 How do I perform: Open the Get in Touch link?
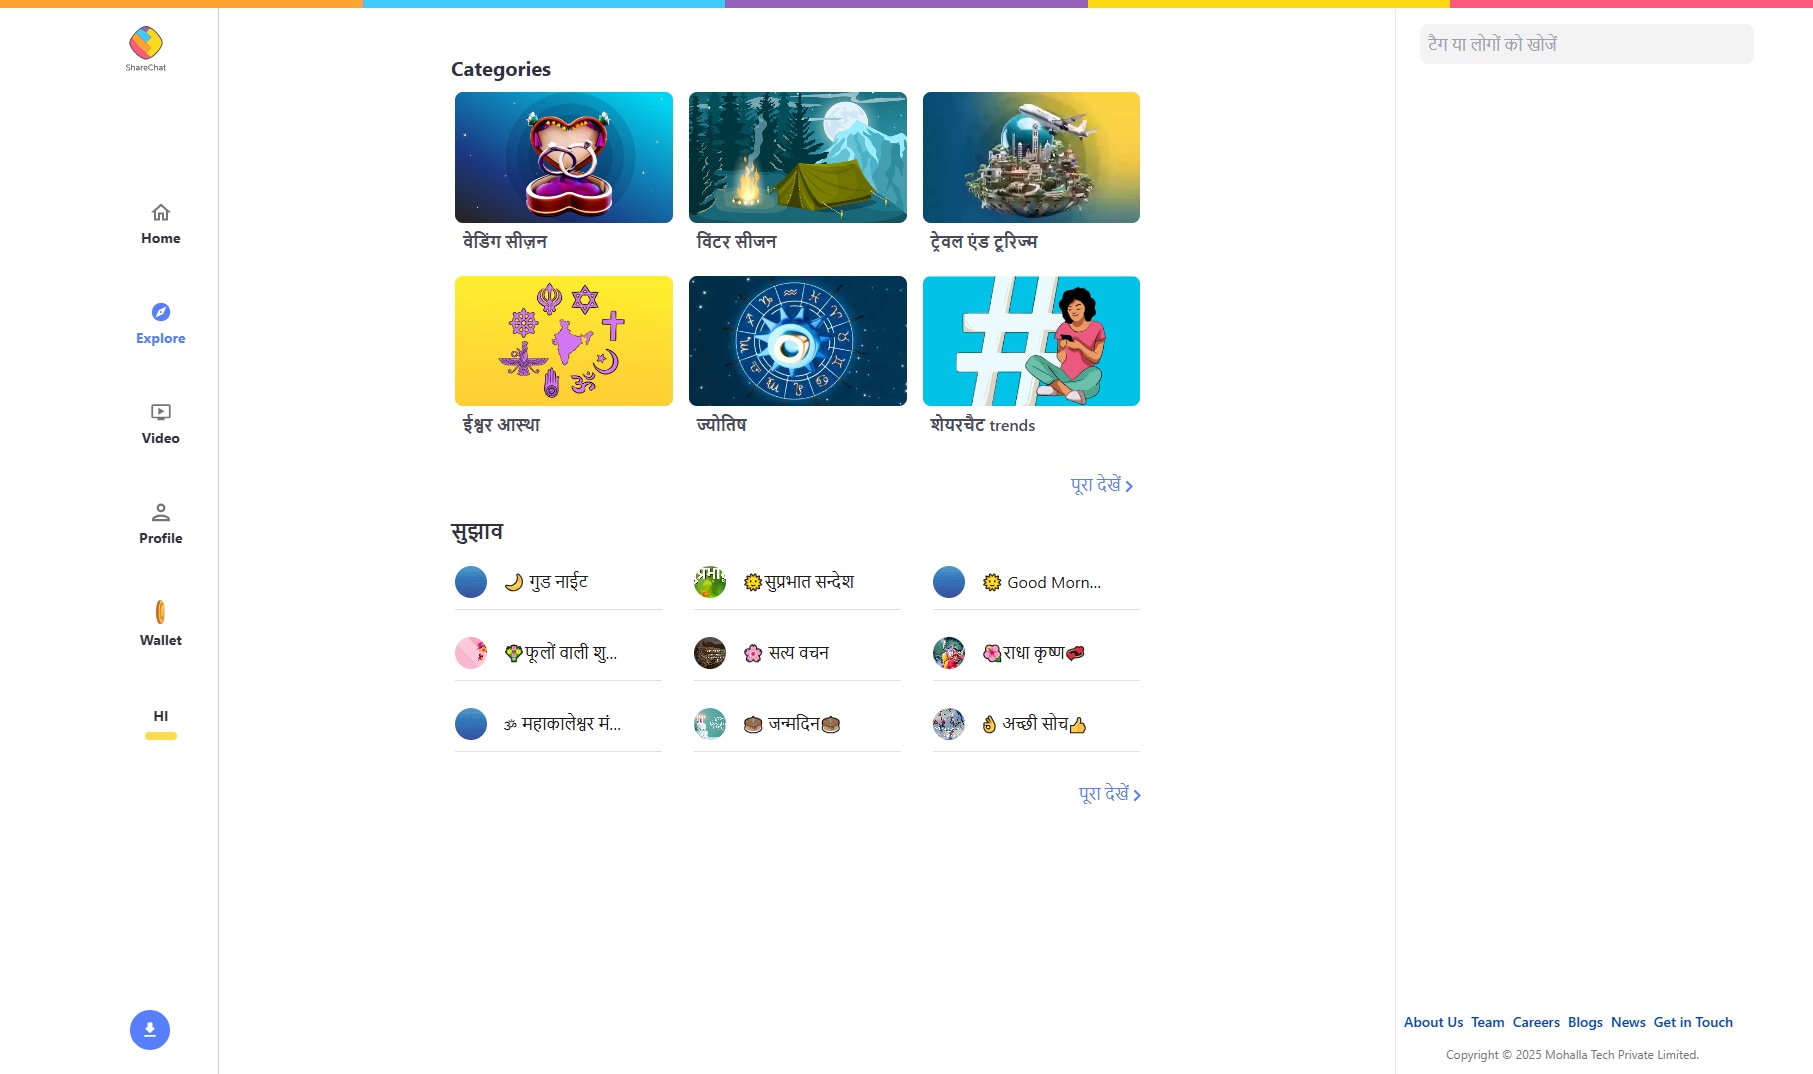point(1693,1022)
